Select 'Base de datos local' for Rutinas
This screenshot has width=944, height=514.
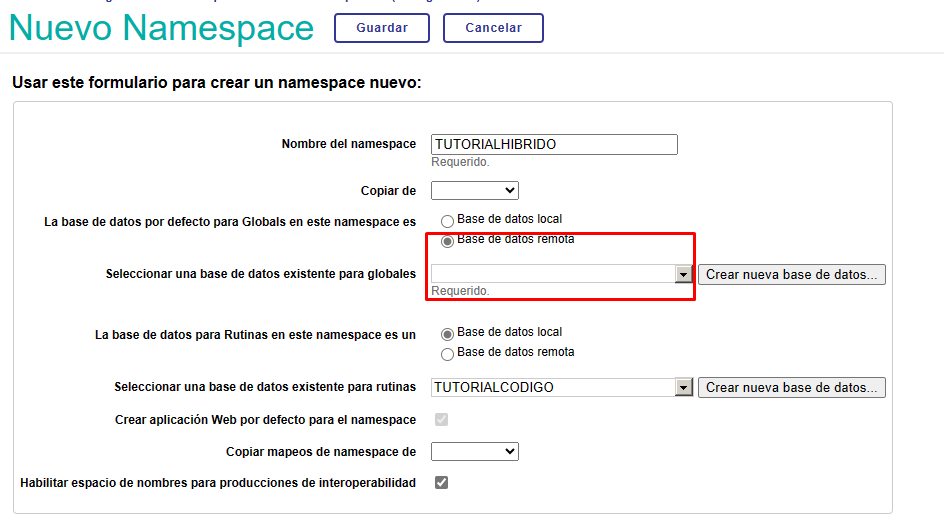(x=447, y=333)
